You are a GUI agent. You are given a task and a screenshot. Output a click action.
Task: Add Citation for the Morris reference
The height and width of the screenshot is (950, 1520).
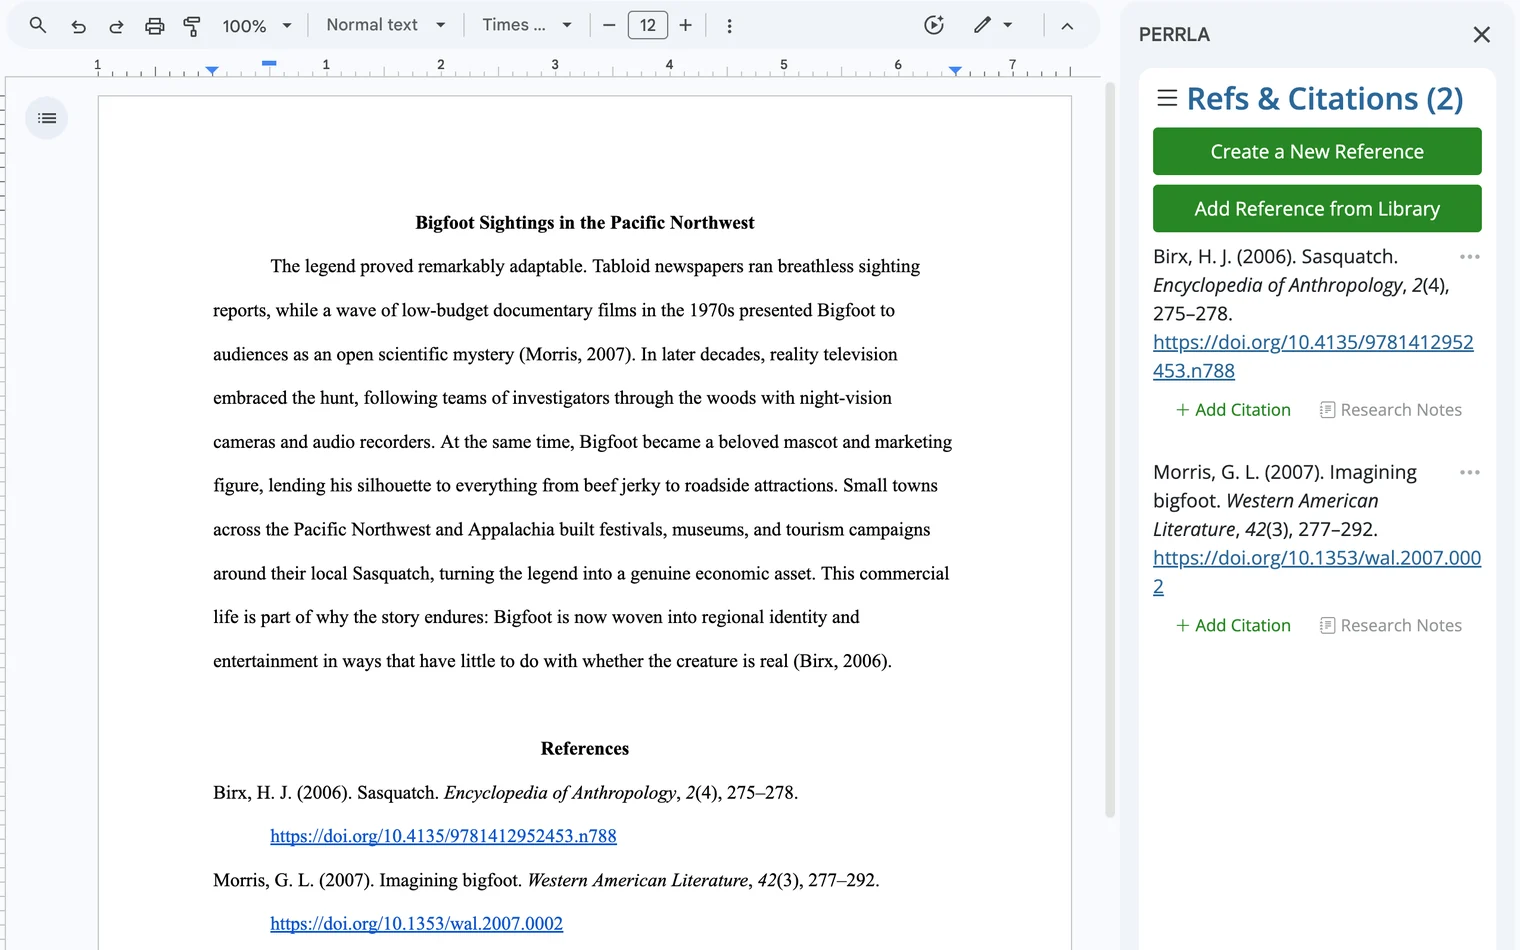(x=1233, y=625)
